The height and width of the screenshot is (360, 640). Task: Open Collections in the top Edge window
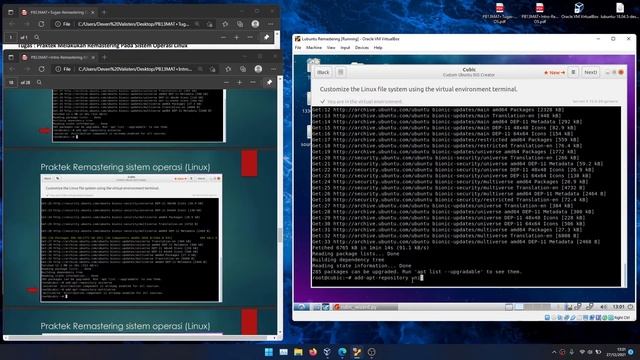point(240,24)
